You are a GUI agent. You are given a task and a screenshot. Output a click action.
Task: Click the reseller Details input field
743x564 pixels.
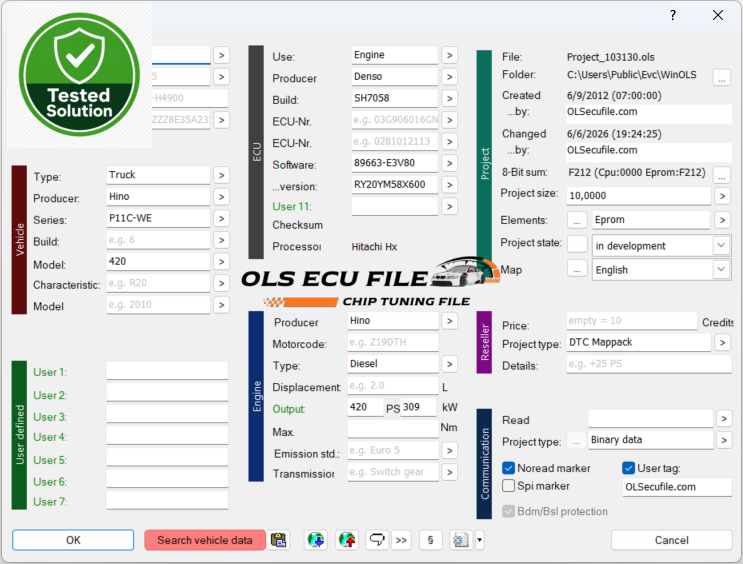tap(649, 364)
